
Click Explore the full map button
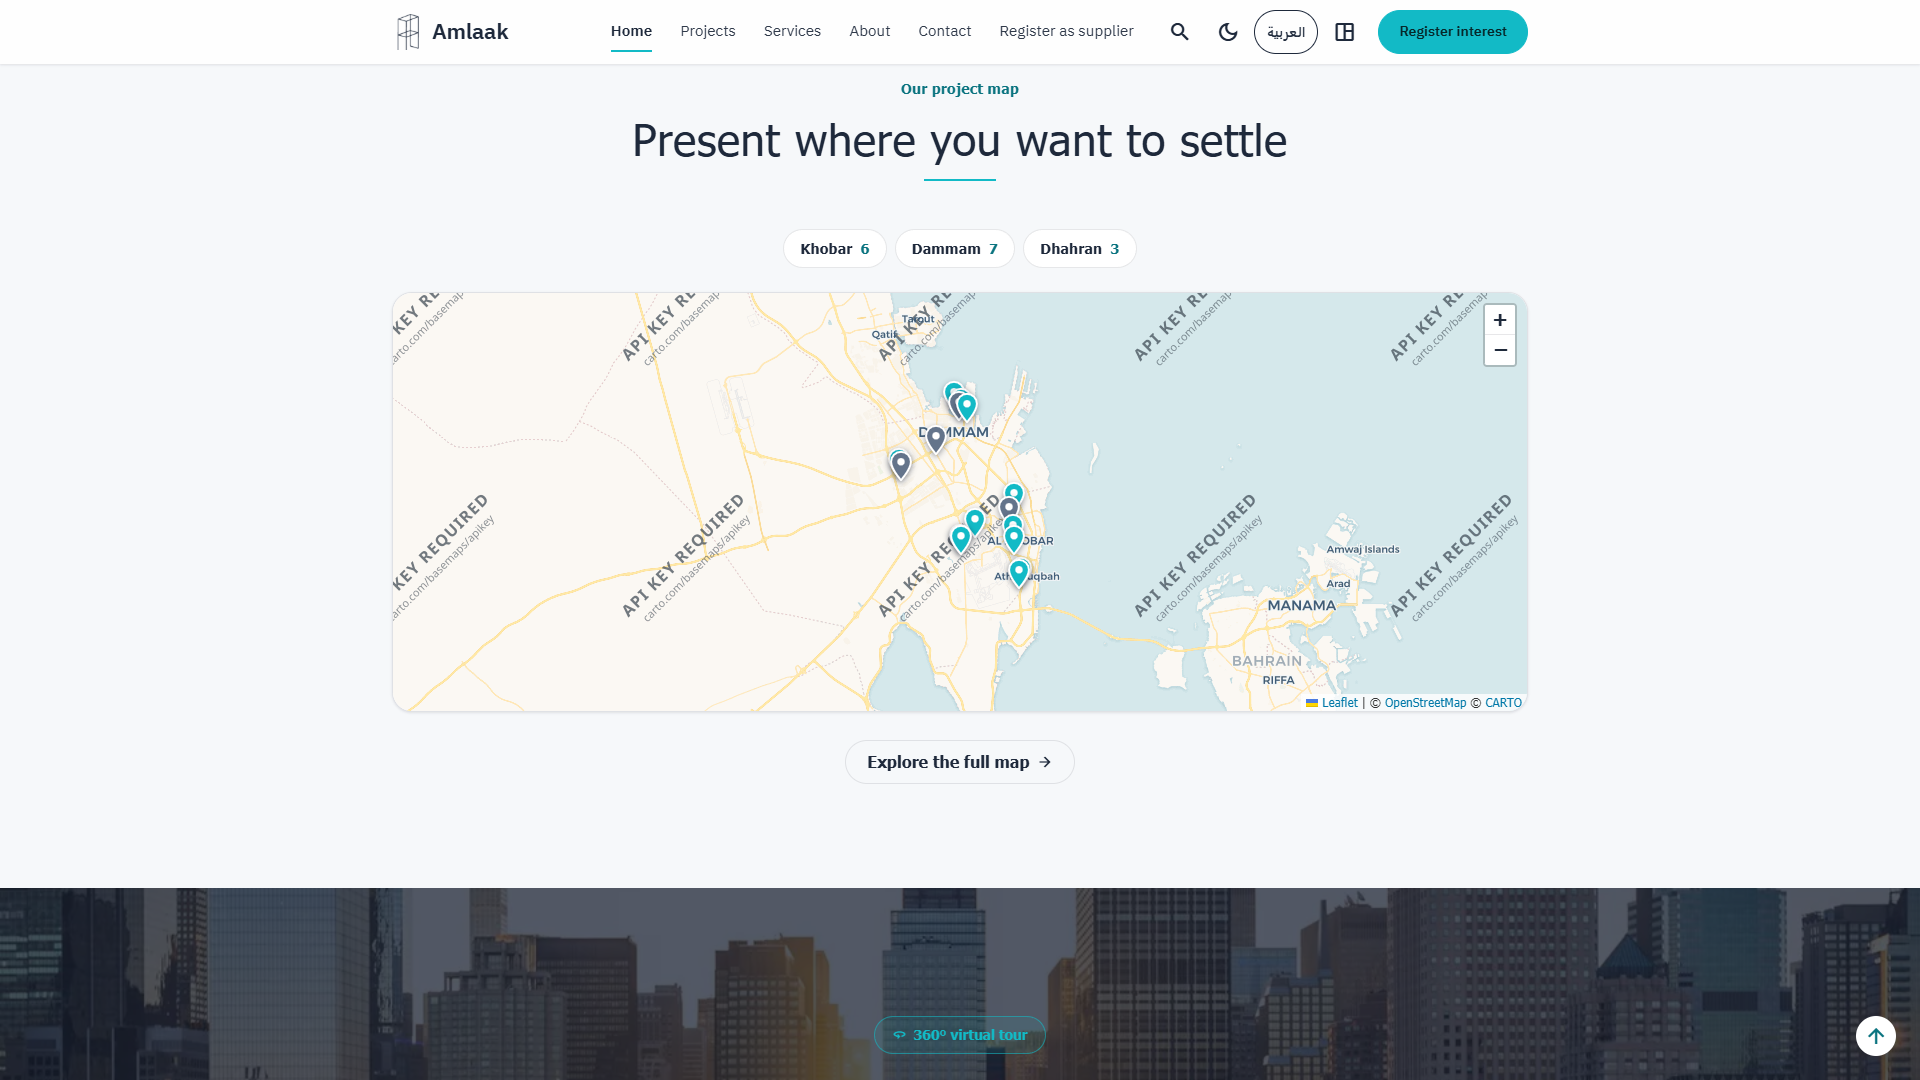pyautogui.click(x=960, y=762)
